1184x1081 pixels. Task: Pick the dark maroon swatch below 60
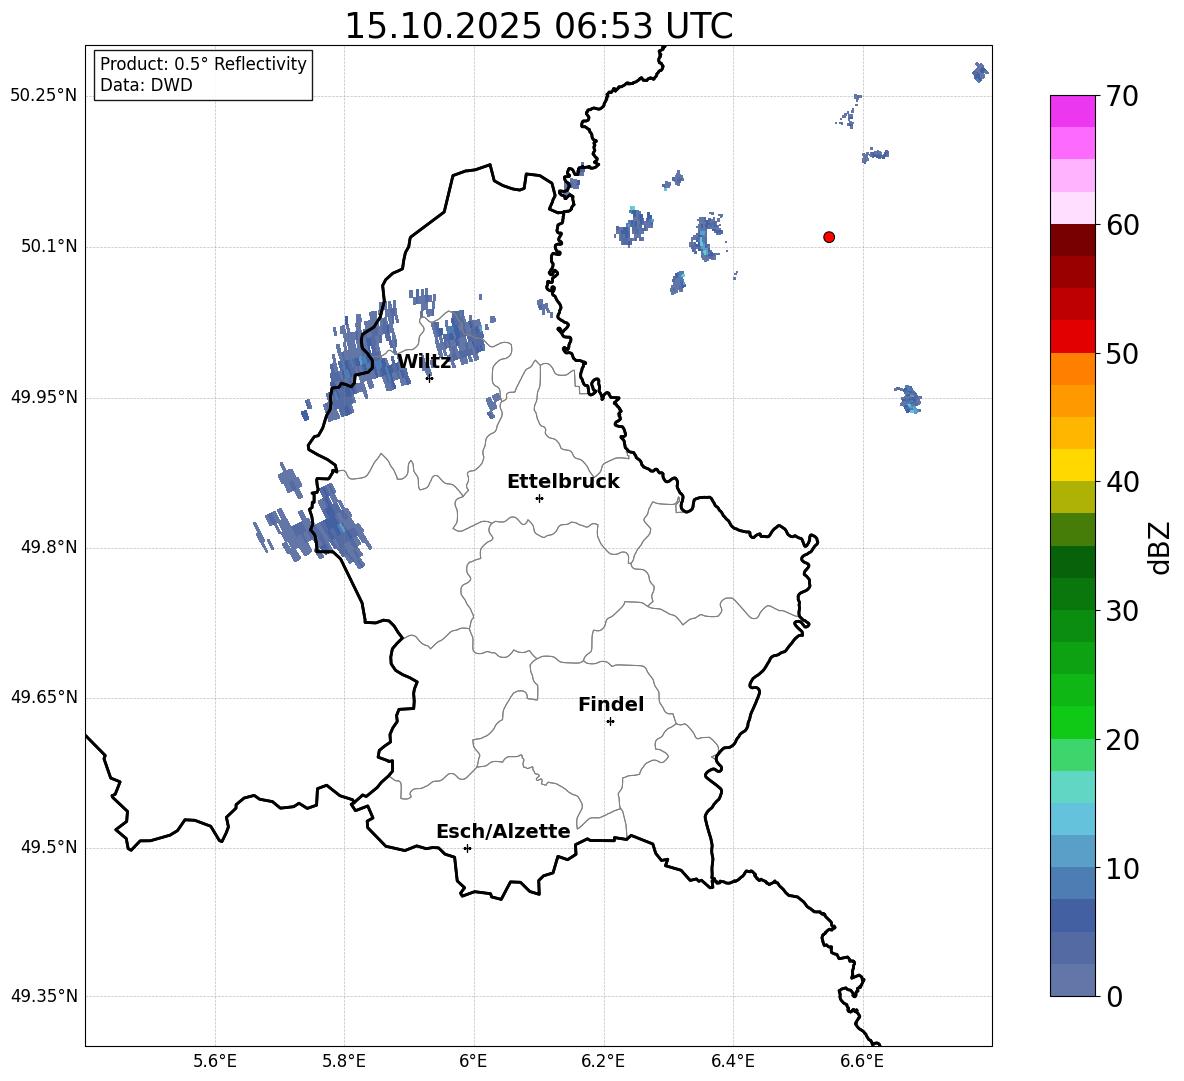pos(1072,240)
